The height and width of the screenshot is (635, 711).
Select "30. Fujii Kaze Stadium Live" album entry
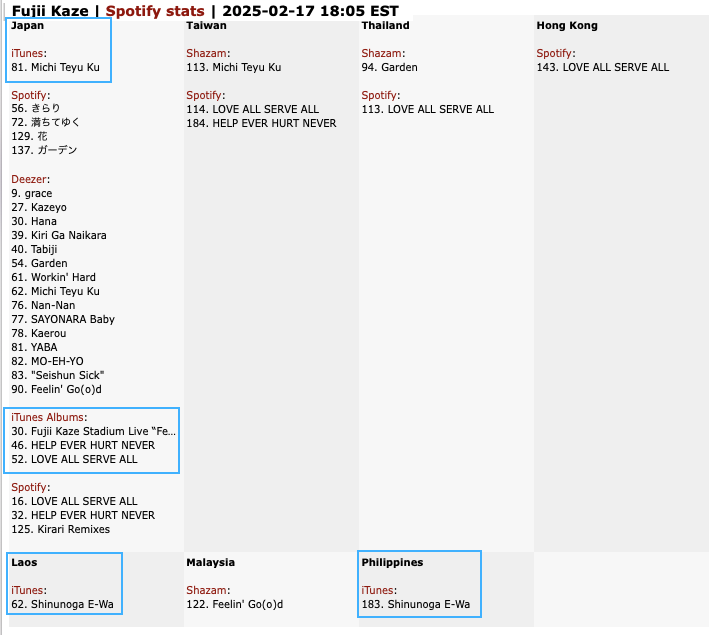click(x=93, y=431)
